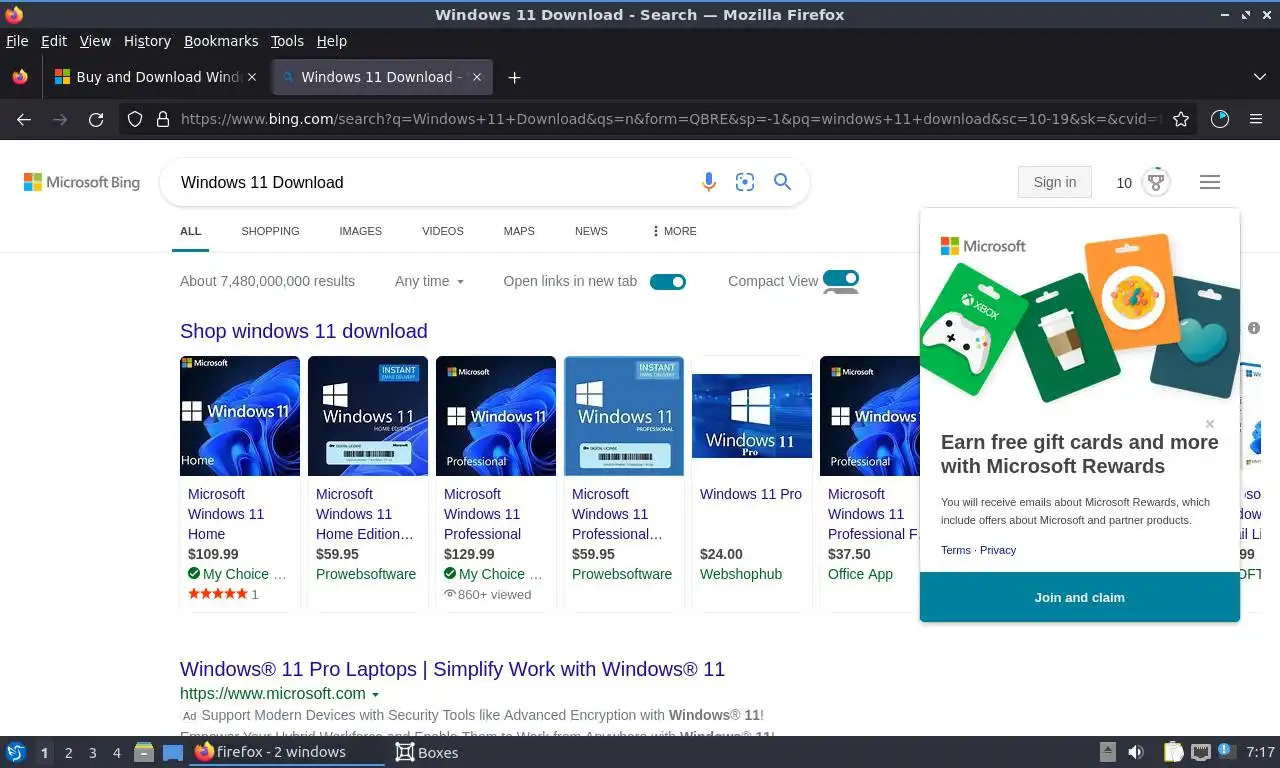Viewport: 1280px width, 768px height.
Task: Open Microsoft Windows 11 Home product link
Action: click(x=226, y=514)
